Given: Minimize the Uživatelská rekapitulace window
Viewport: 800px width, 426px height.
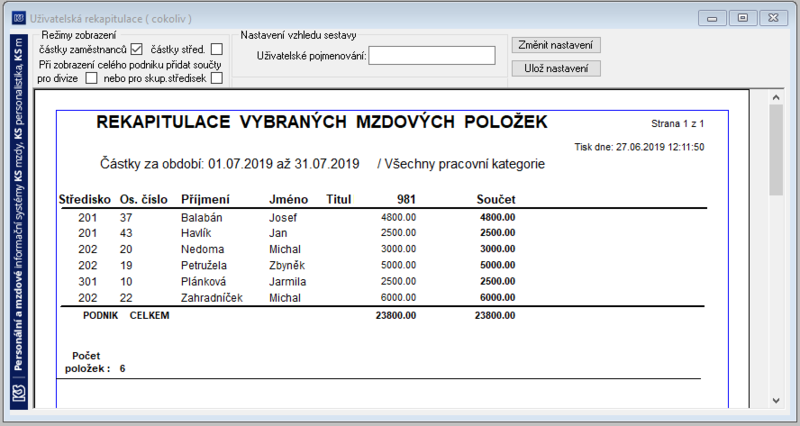Looking at the screenshot, I should click(712, 18).
